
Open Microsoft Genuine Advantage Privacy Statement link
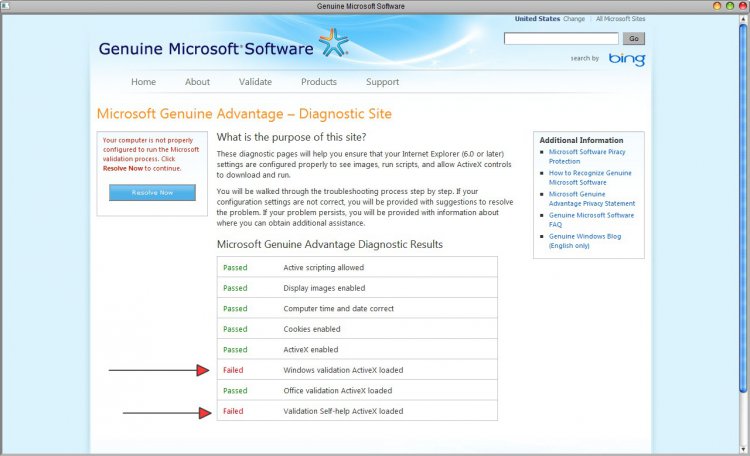coord(592,199)
